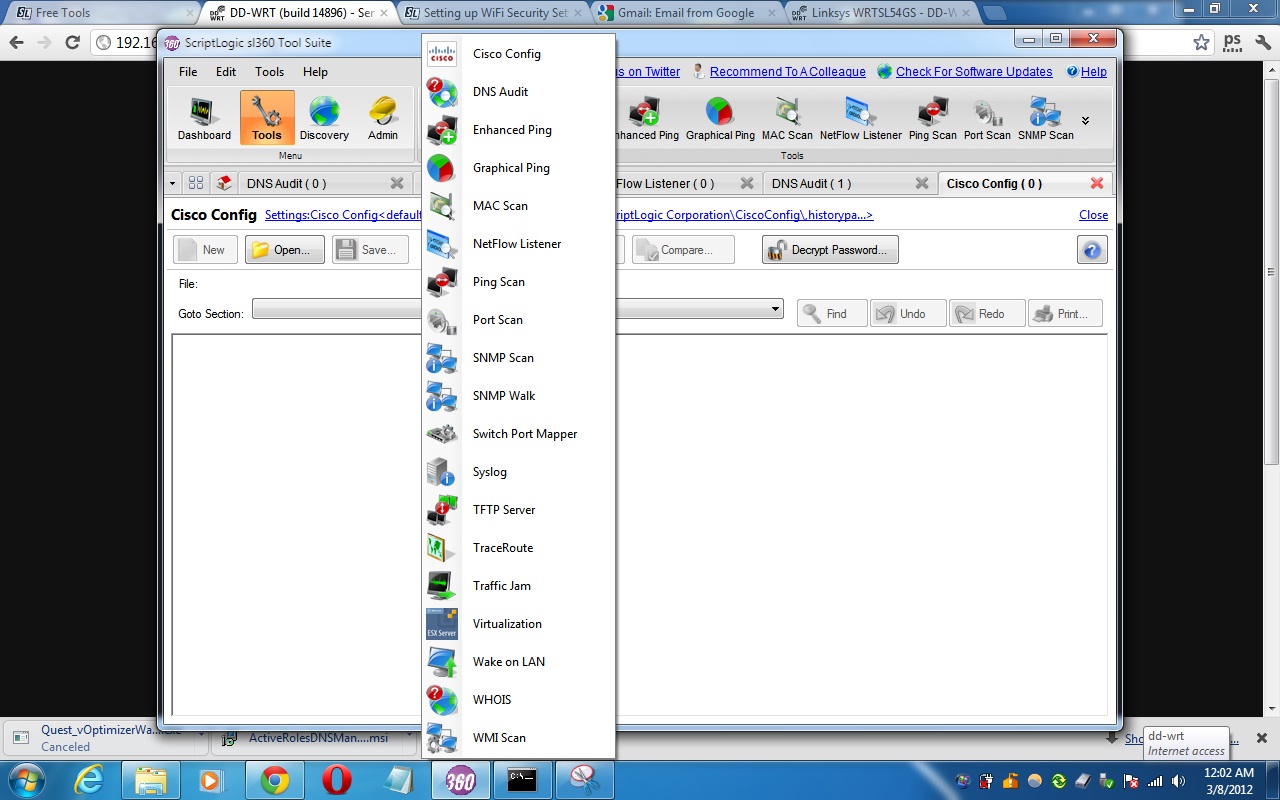1280x800 pixels.
Task: Open the Goto Section dropdown
Action: 777,310
